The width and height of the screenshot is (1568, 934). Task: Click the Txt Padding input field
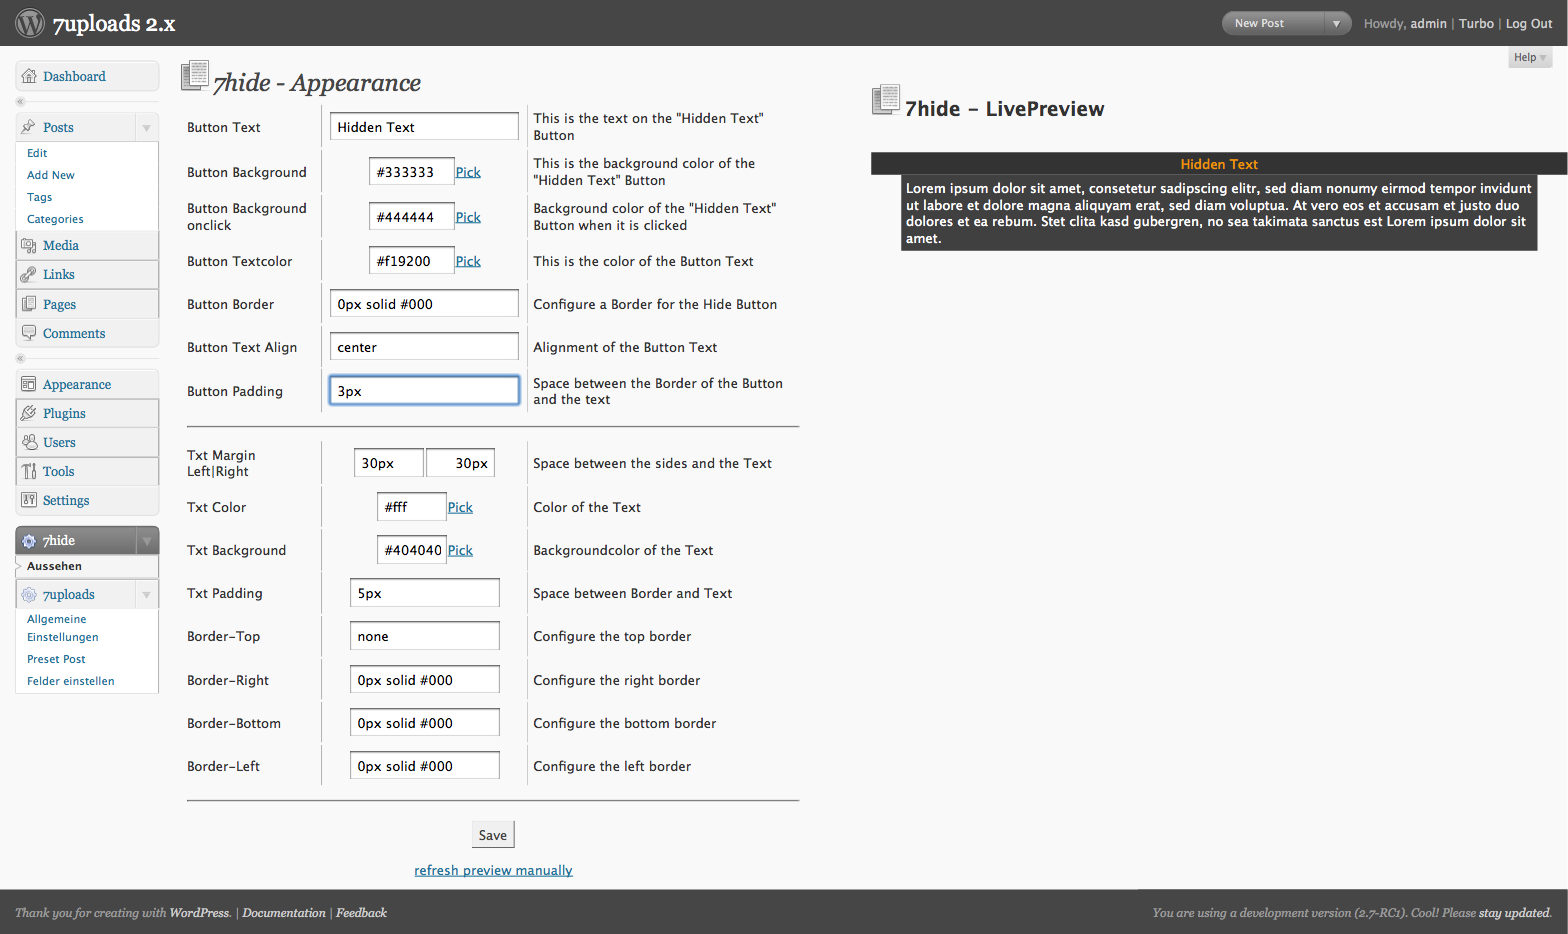pyautogui.click(x=425, y=593)
